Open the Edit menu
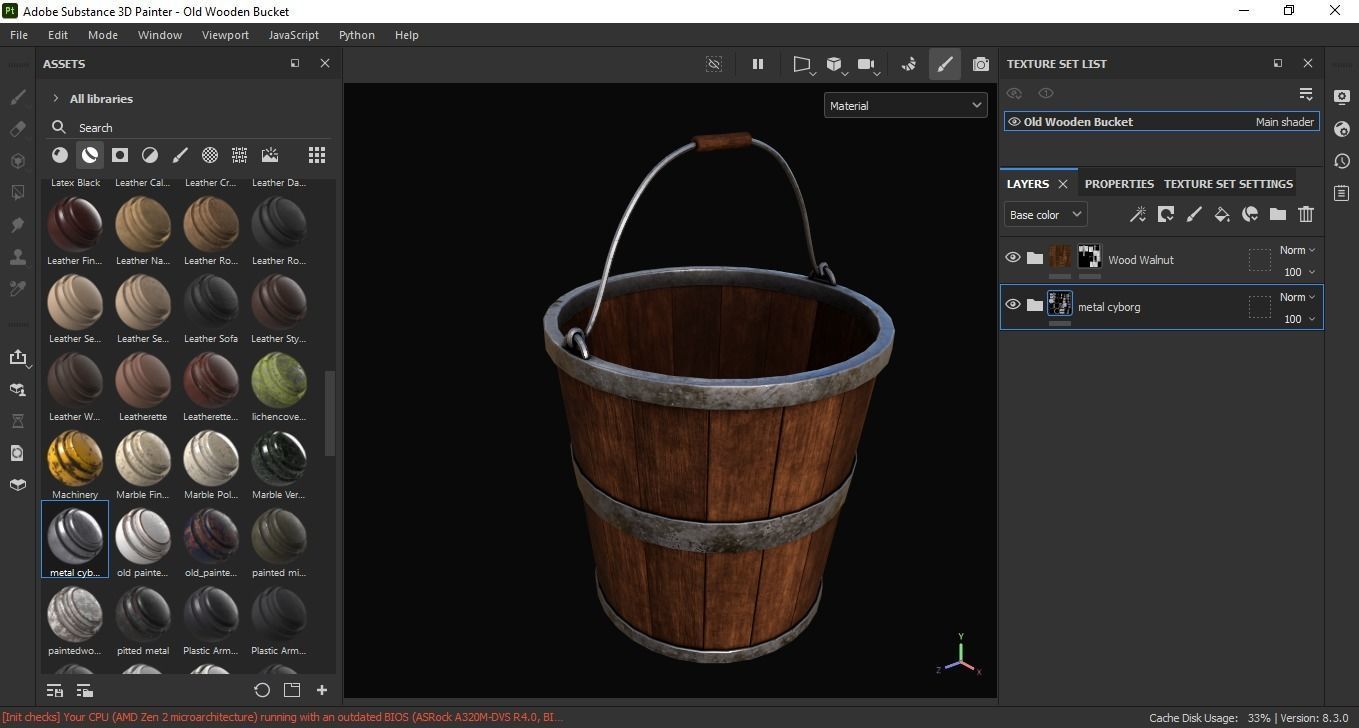 click(58, 35)
